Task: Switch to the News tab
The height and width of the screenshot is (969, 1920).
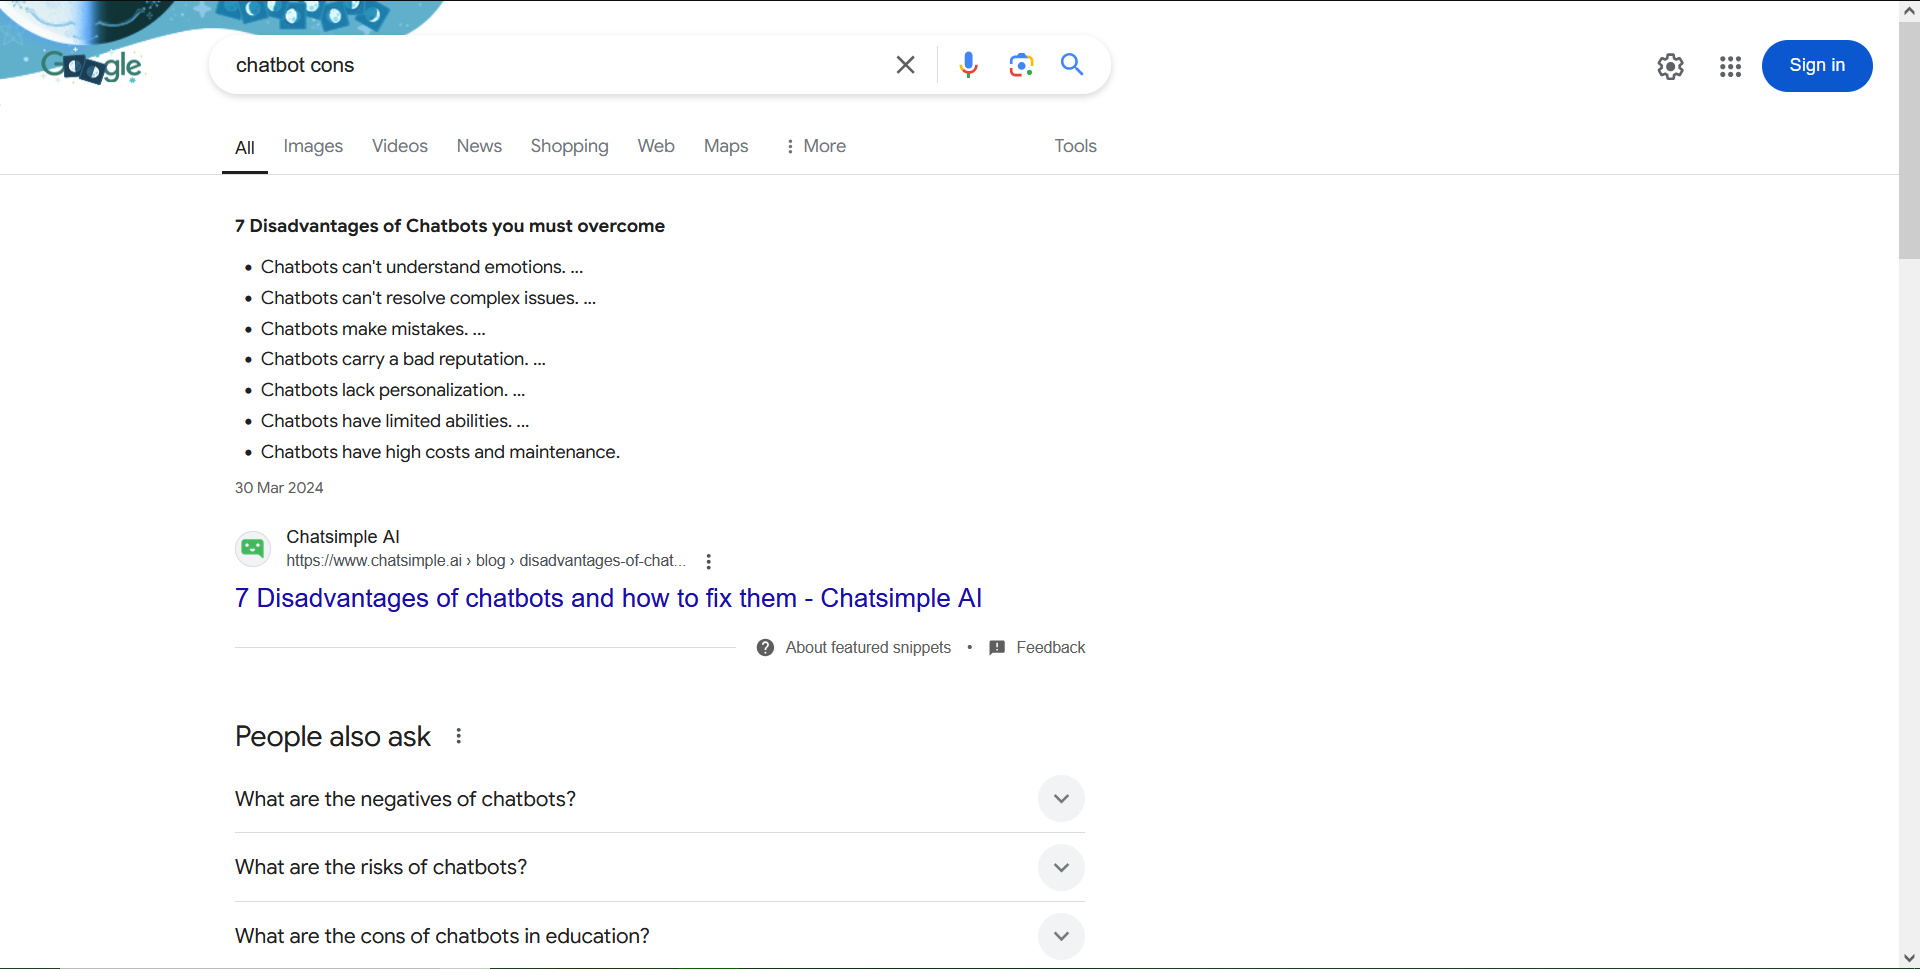Action: pyautogui.click(x=479, y=146)
